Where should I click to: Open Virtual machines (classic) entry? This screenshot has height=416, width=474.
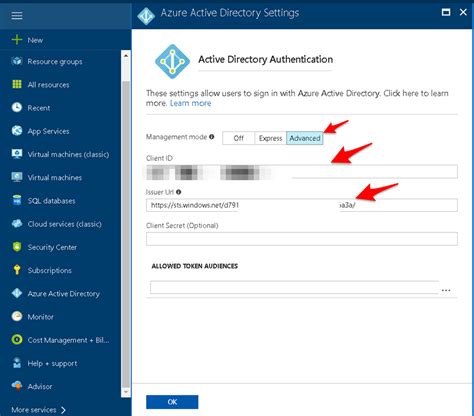(x=68, y=154)
